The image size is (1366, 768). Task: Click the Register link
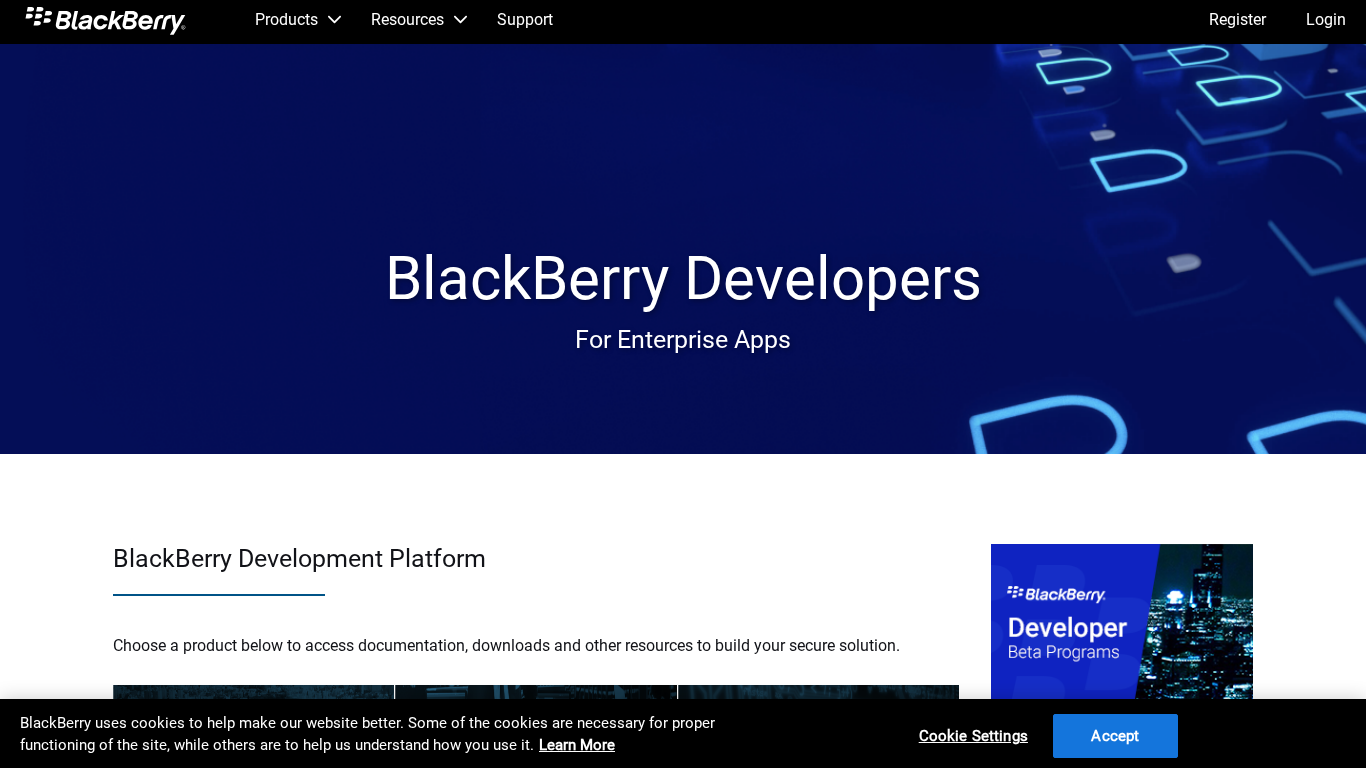(1237, 20)
